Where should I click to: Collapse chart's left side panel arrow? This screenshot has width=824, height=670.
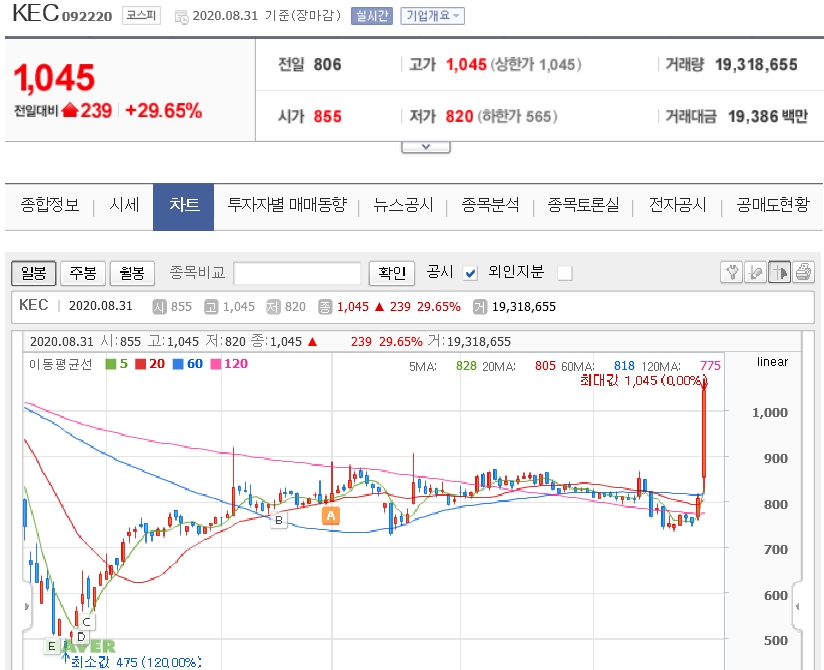pyautogui.click(x=27, y=606)
